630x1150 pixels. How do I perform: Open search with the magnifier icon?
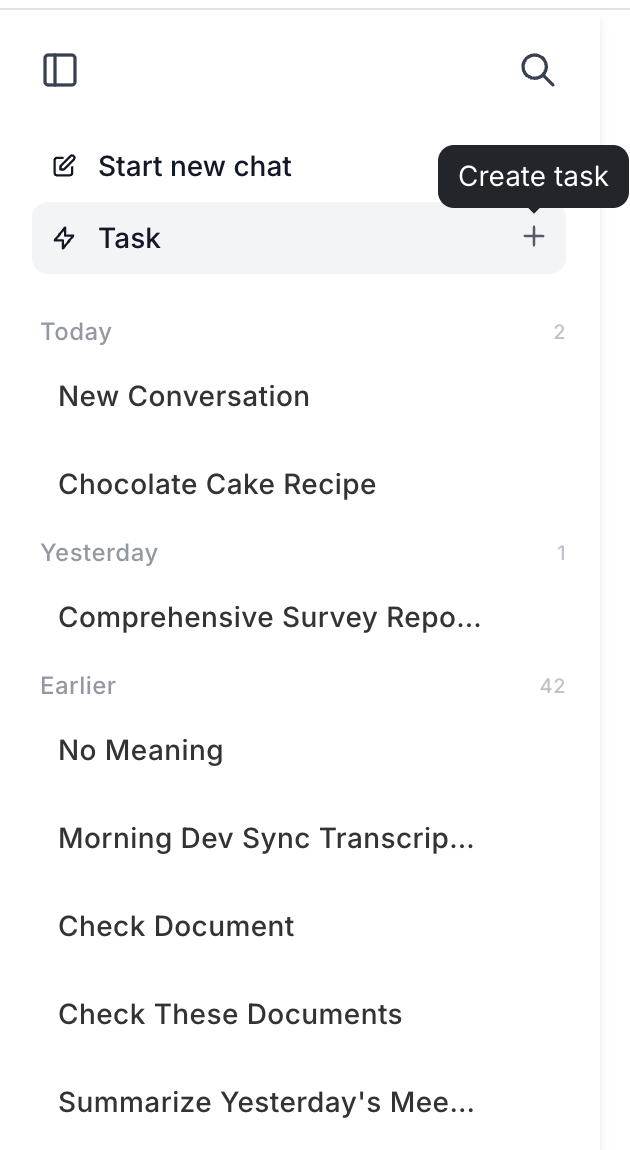[x=537, y=70]
